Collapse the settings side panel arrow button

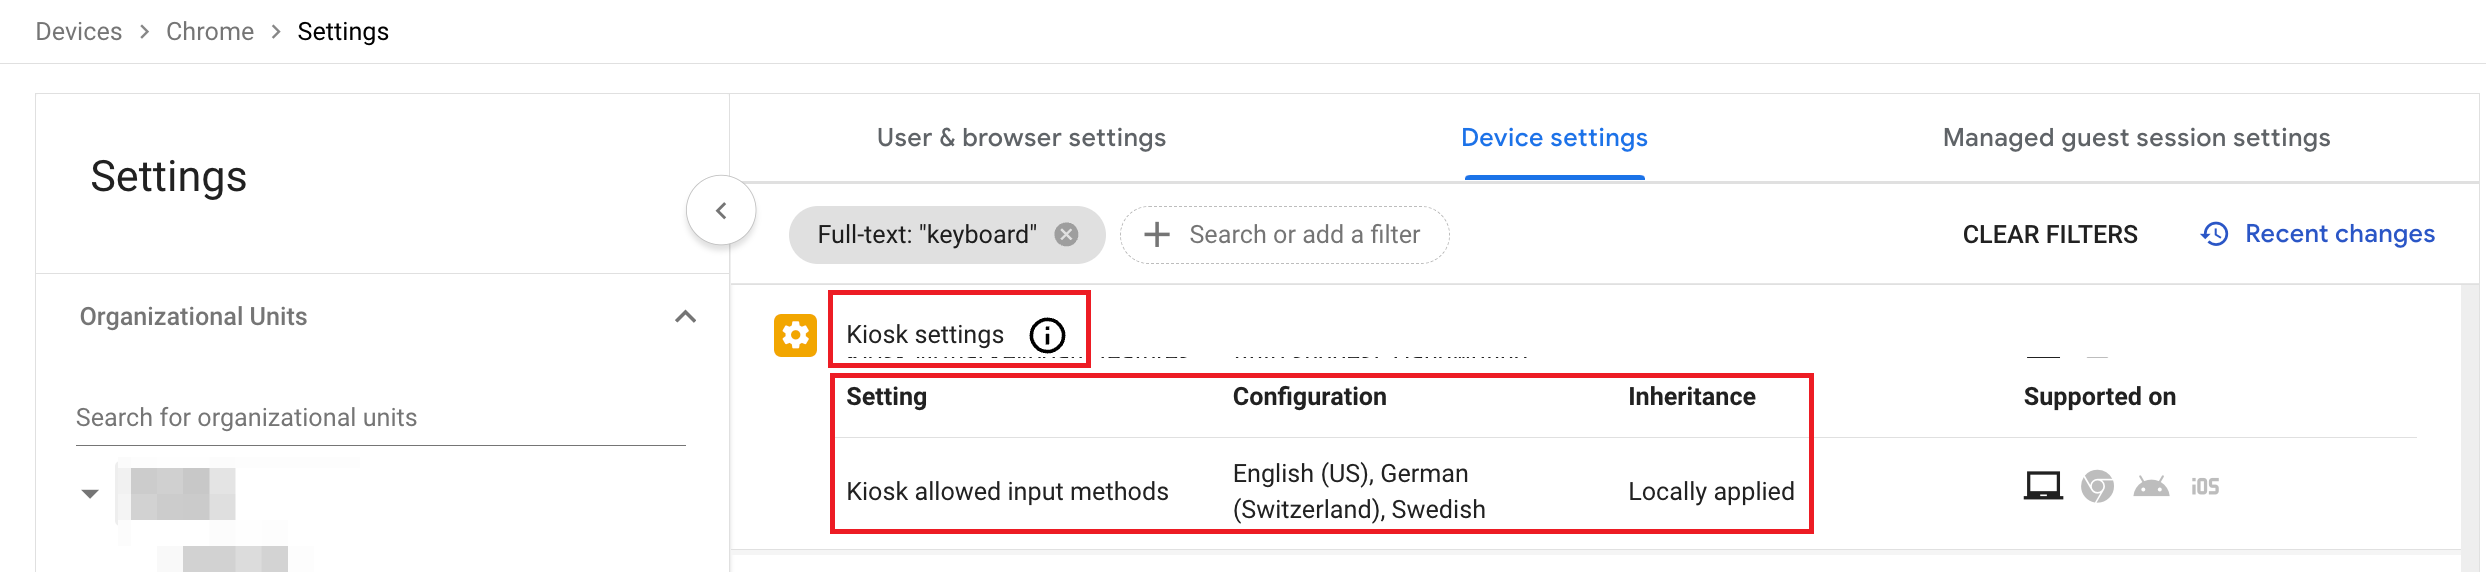coord(720,210)
